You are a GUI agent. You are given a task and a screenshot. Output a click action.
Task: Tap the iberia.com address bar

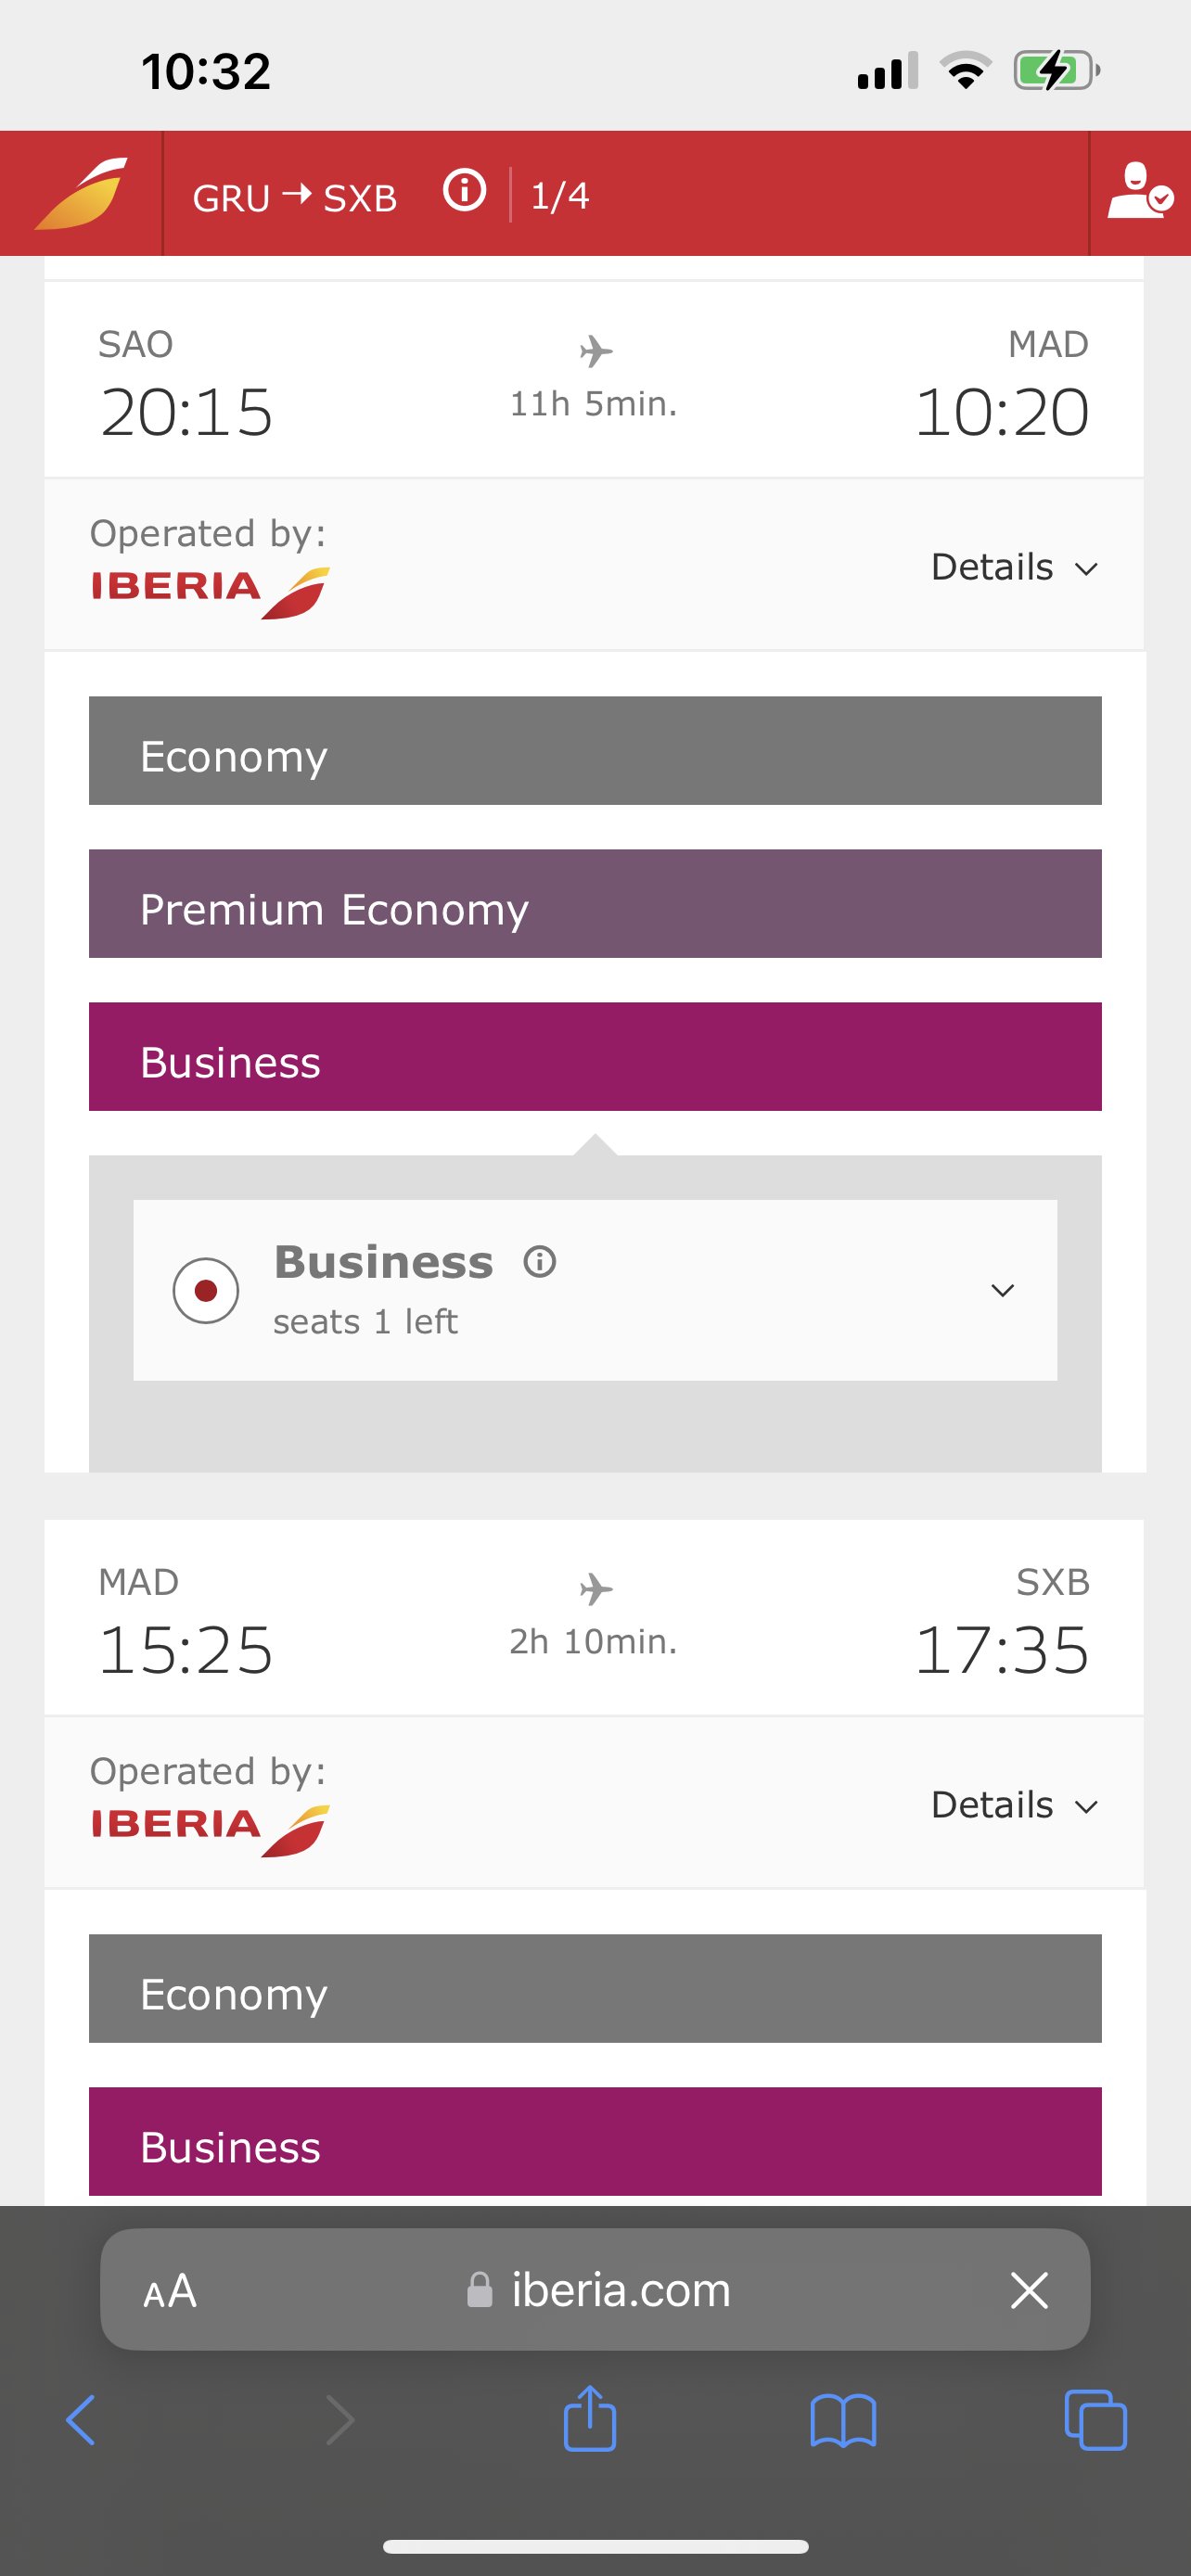(x=597, y=2290)
